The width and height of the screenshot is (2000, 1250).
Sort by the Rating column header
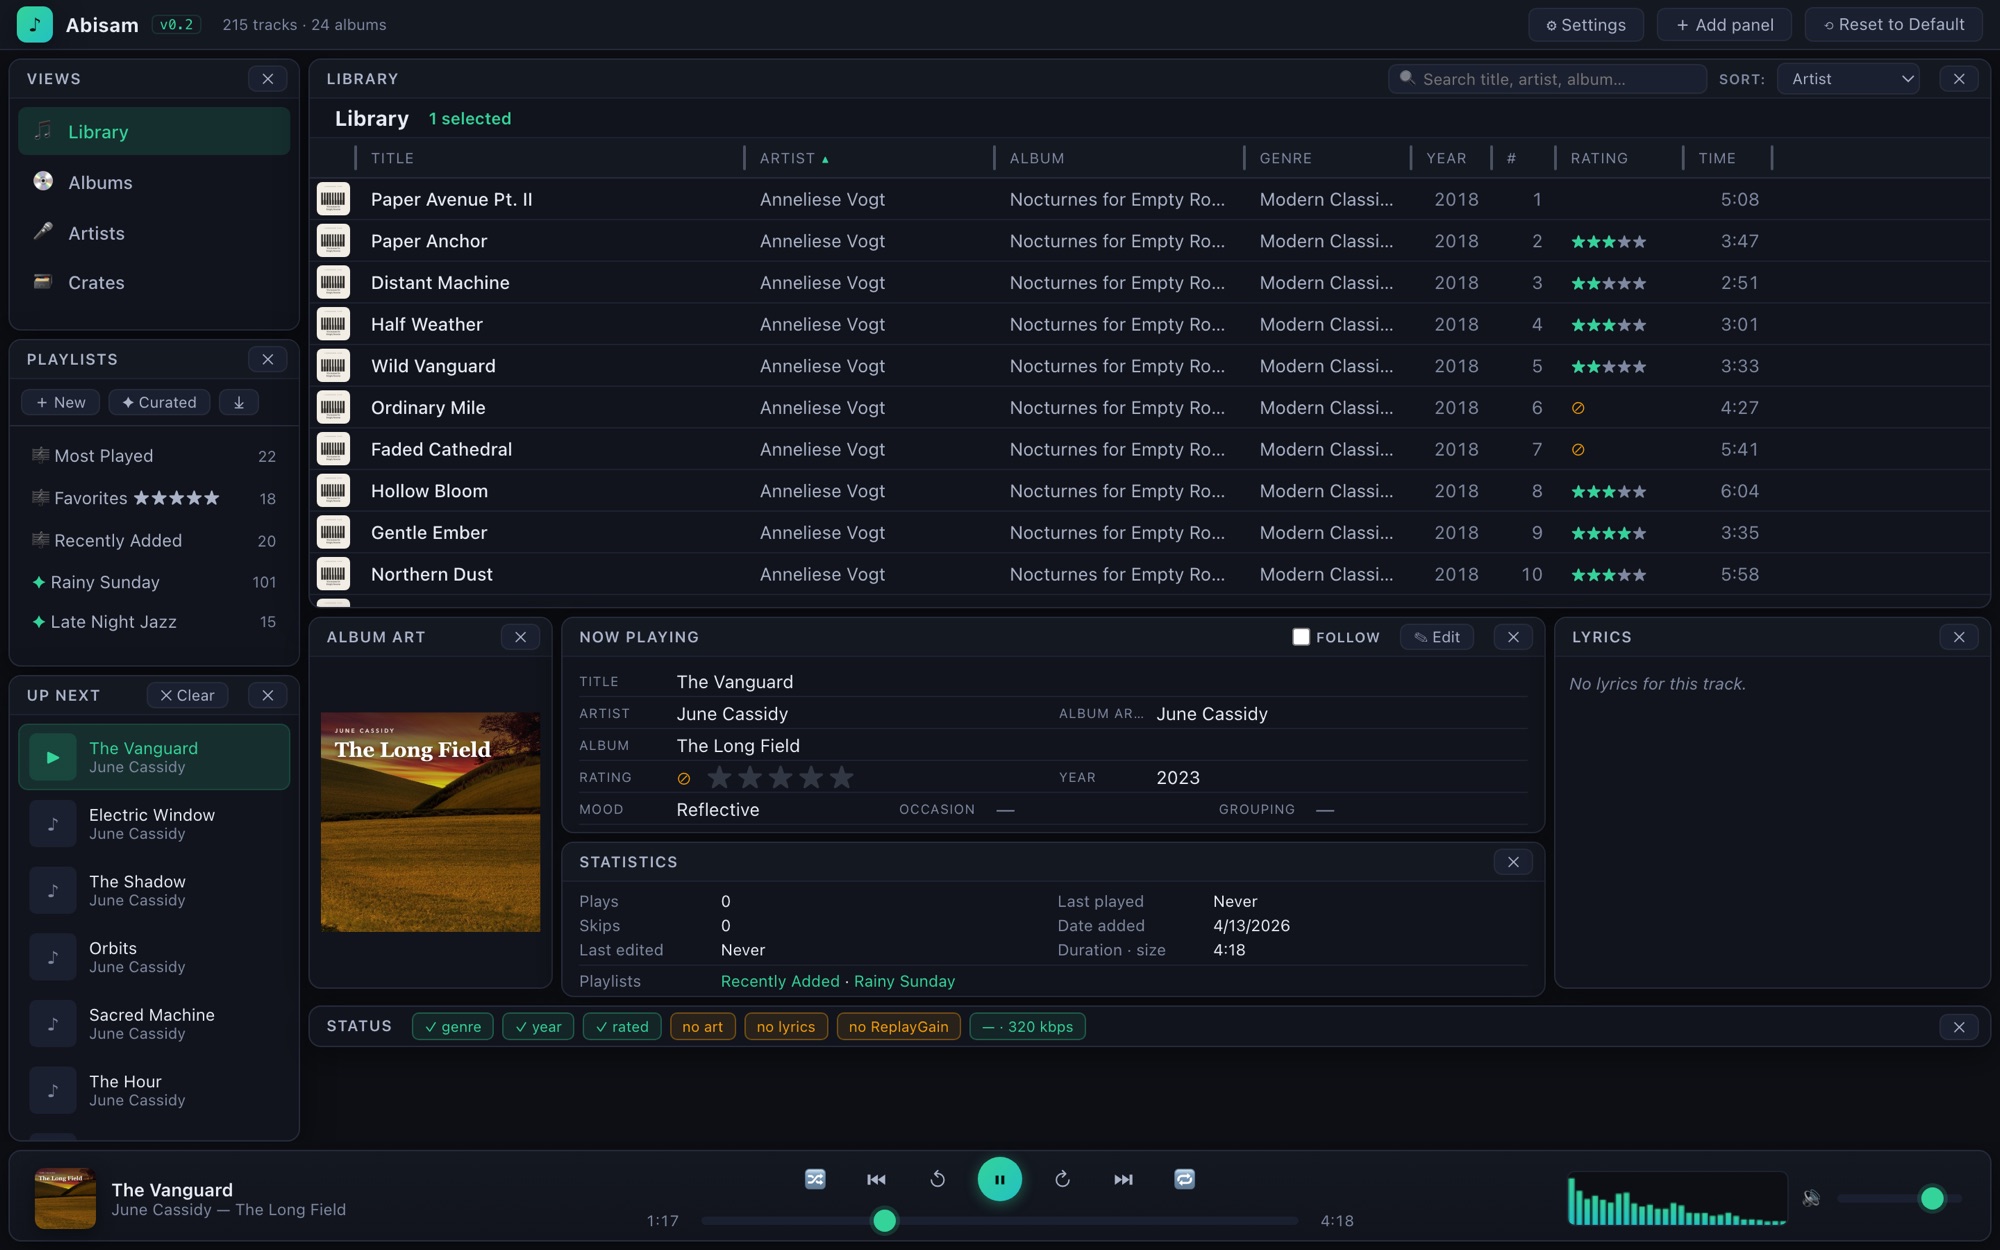tap(1599, 158)
